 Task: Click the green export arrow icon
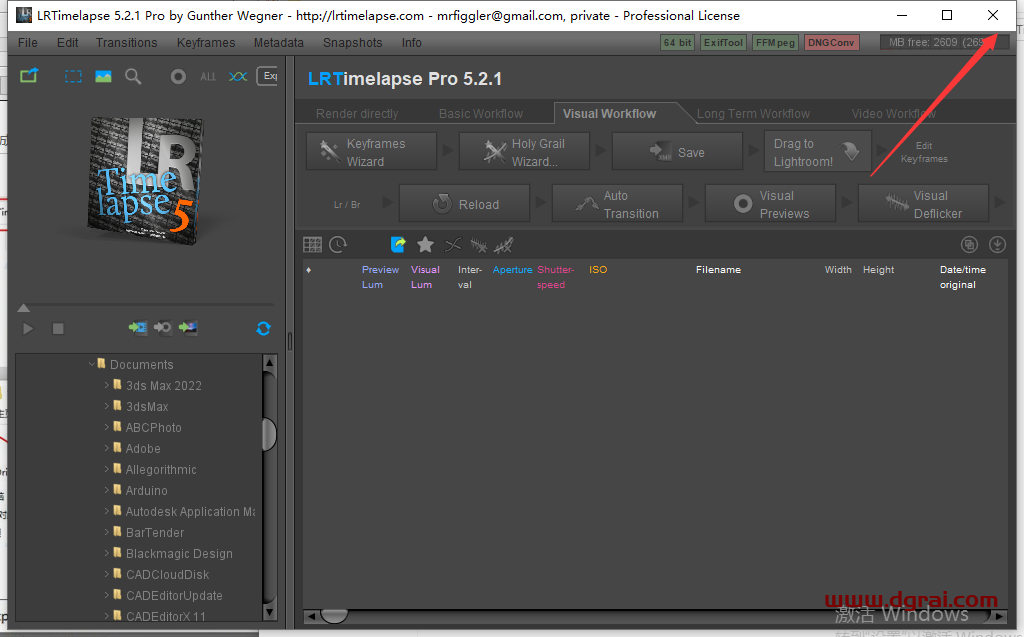29,76
